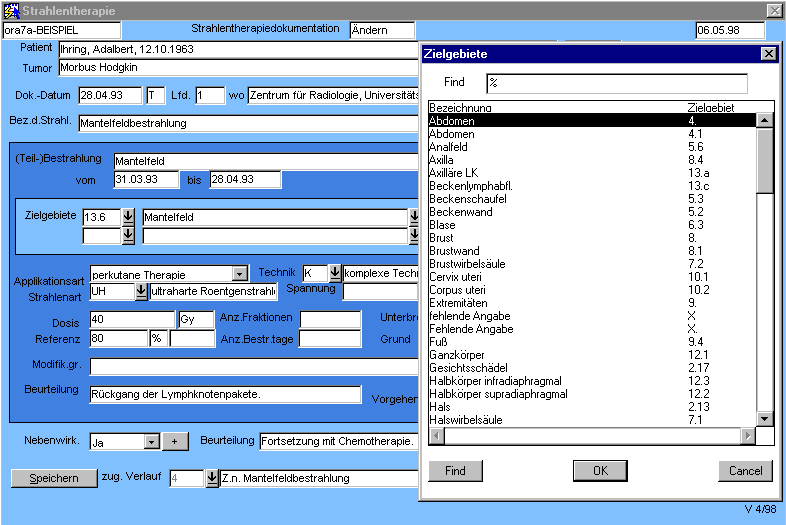This screenshot has height=525, width=786.
Task: Expand the Applikationsart perkutane Therapie dropdown
Action: coord(239,273)
